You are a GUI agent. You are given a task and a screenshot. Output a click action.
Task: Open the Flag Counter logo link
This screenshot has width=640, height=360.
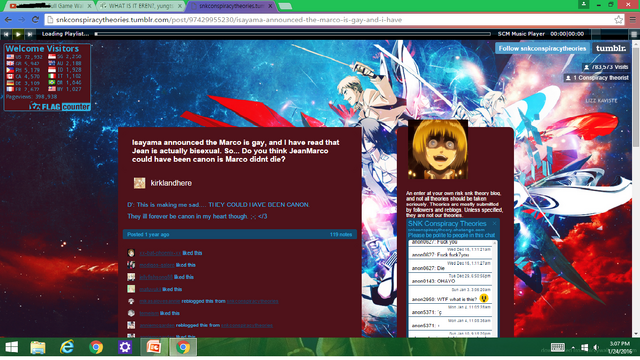pos(60,107)
